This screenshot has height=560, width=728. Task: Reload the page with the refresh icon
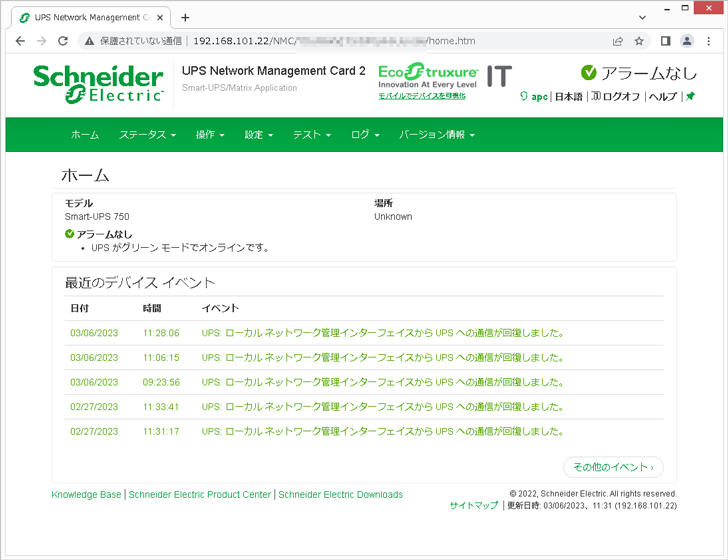point(63,41)
